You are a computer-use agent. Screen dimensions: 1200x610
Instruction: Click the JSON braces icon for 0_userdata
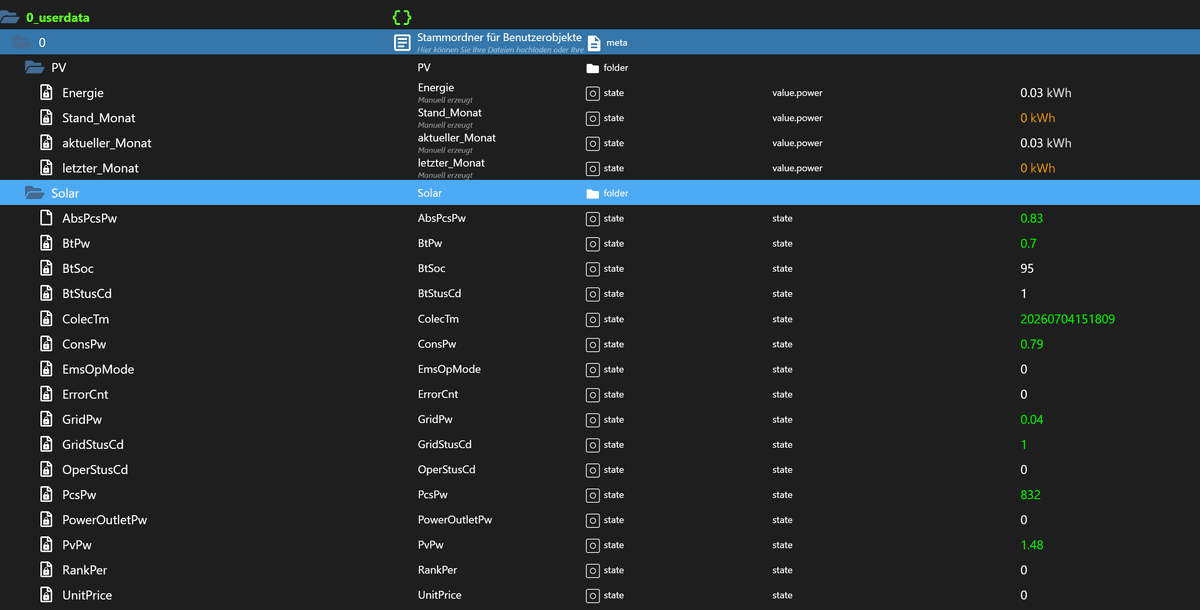pyautogui.click(x=402, y=18)
